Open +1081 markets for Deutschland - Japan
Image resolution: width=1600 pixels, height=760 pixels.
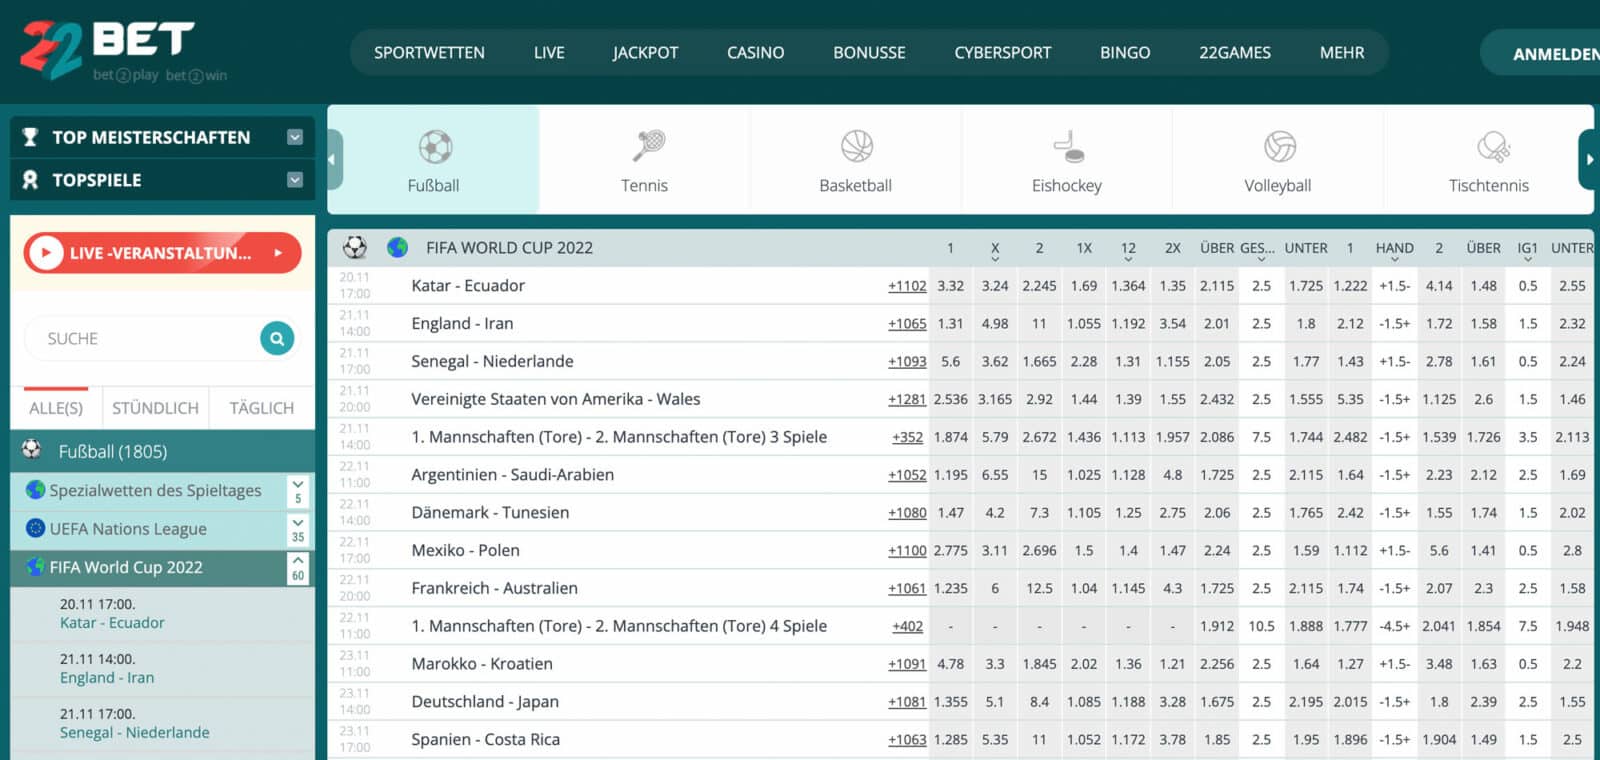[x=907, y=702]
